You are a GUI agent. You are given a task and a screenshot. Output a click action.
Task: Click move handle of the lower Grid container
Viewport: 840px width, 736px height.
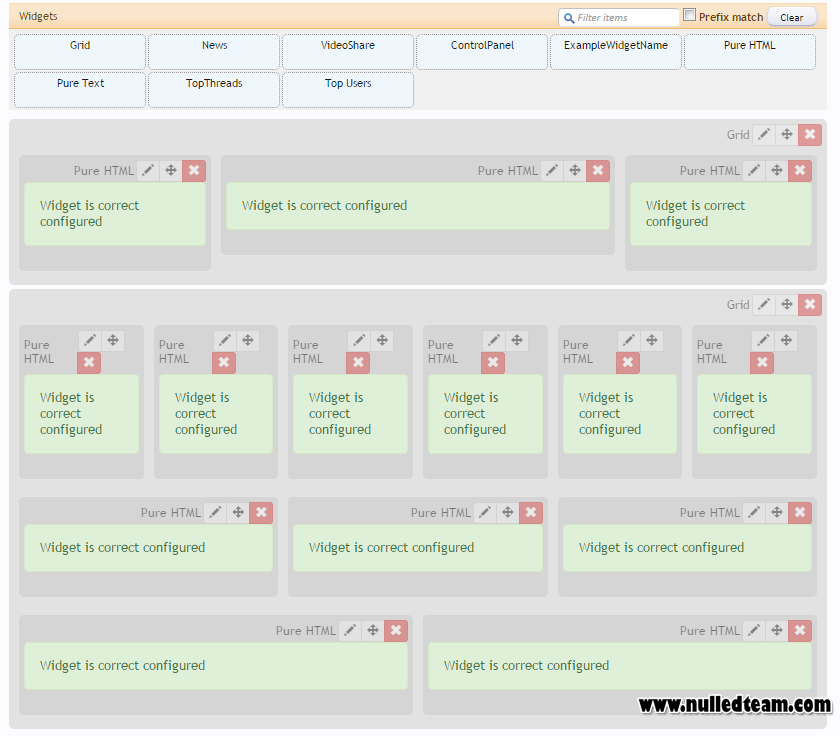coord(787,305)
